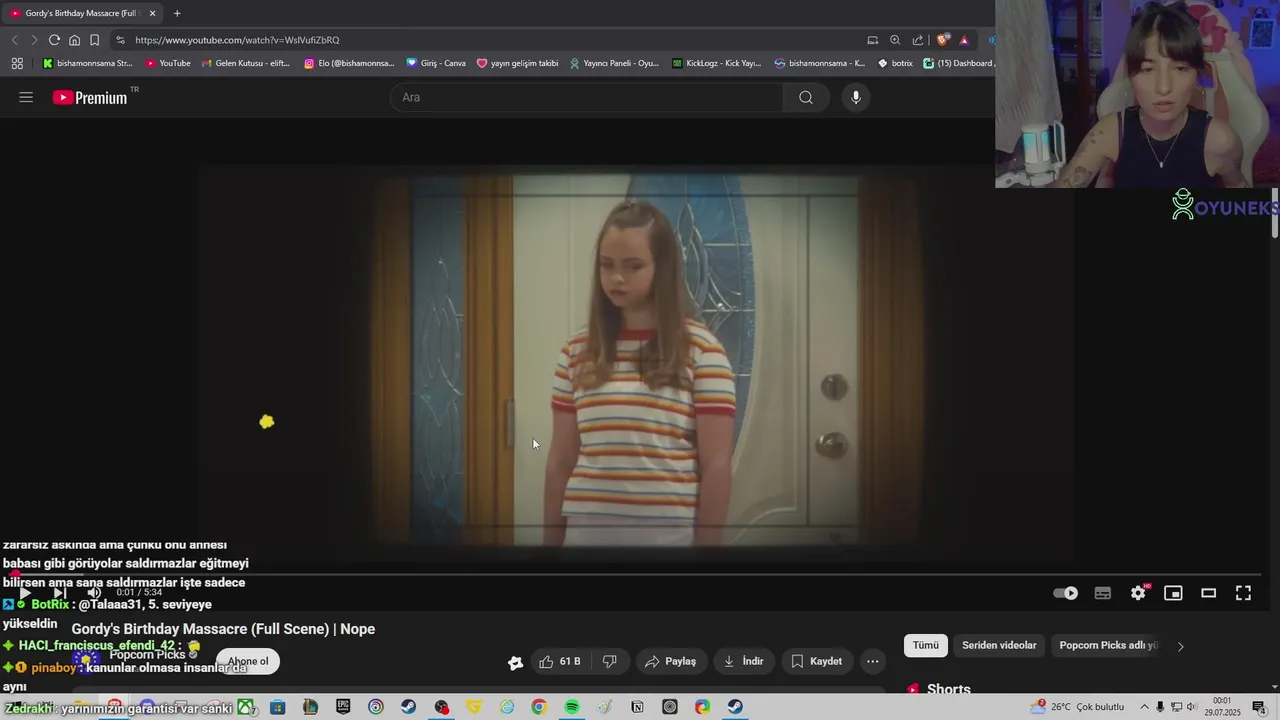Screen dimensions: 1280x720
Task: Click the page vertical scrollbar
Action: click(1275, 211)
